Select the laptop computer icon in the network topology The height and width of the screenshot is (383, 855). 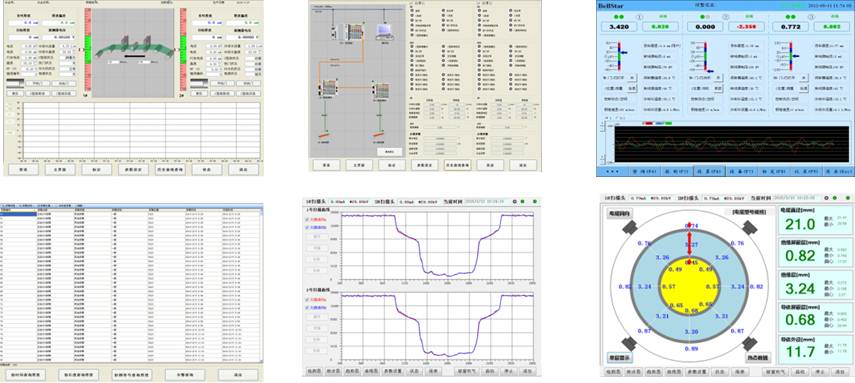(385, 30)
